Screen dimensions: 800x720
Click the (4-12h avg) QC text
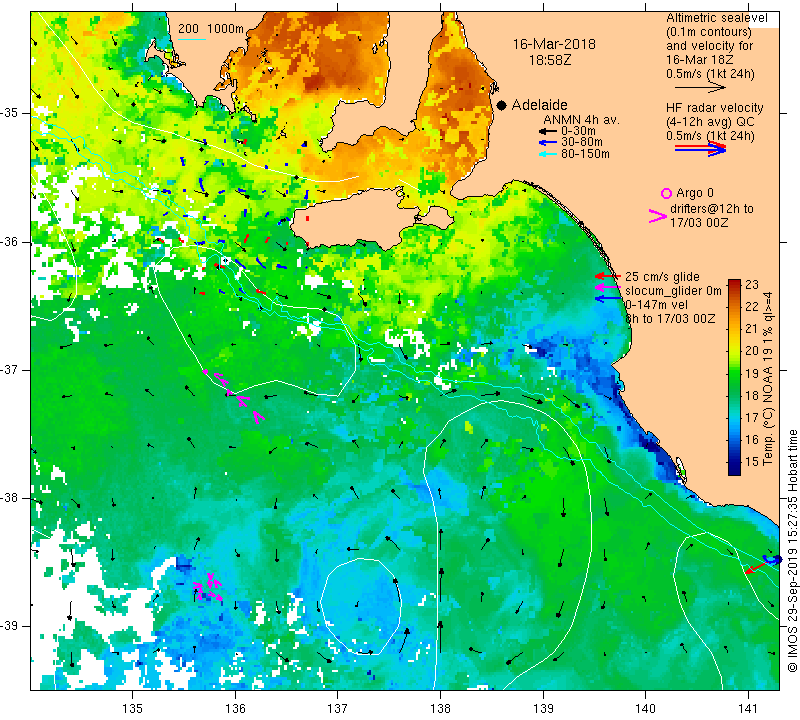tap(710, 122)
